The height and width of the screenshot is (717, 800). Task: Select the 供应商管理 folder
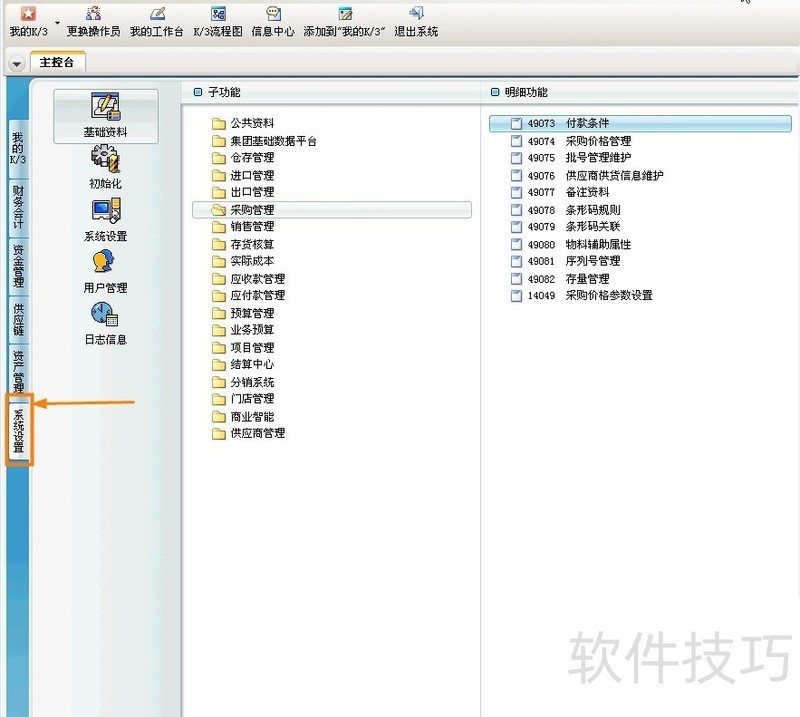pyautogui.click(x=257, y=434)
